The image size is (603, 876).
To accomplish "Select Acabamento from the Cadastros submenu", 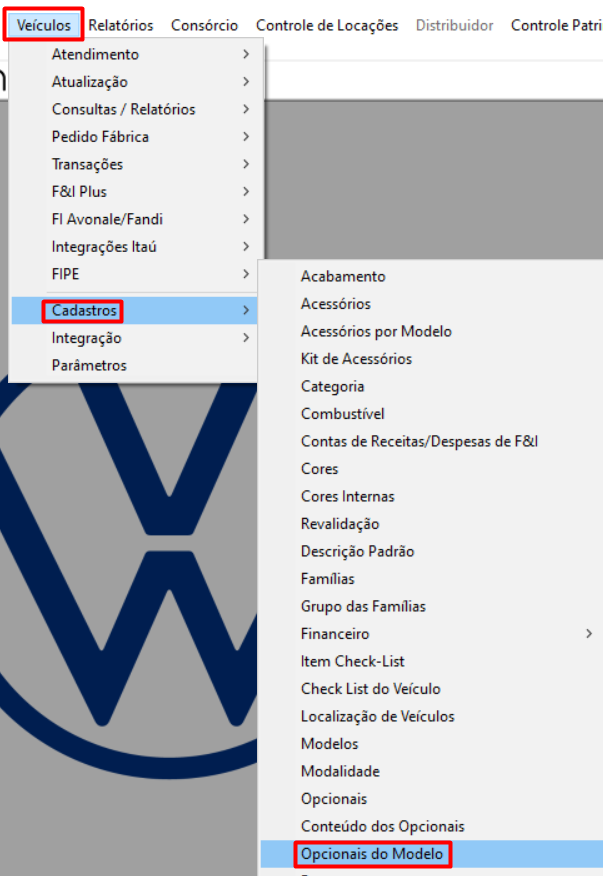I will (431, 276).
